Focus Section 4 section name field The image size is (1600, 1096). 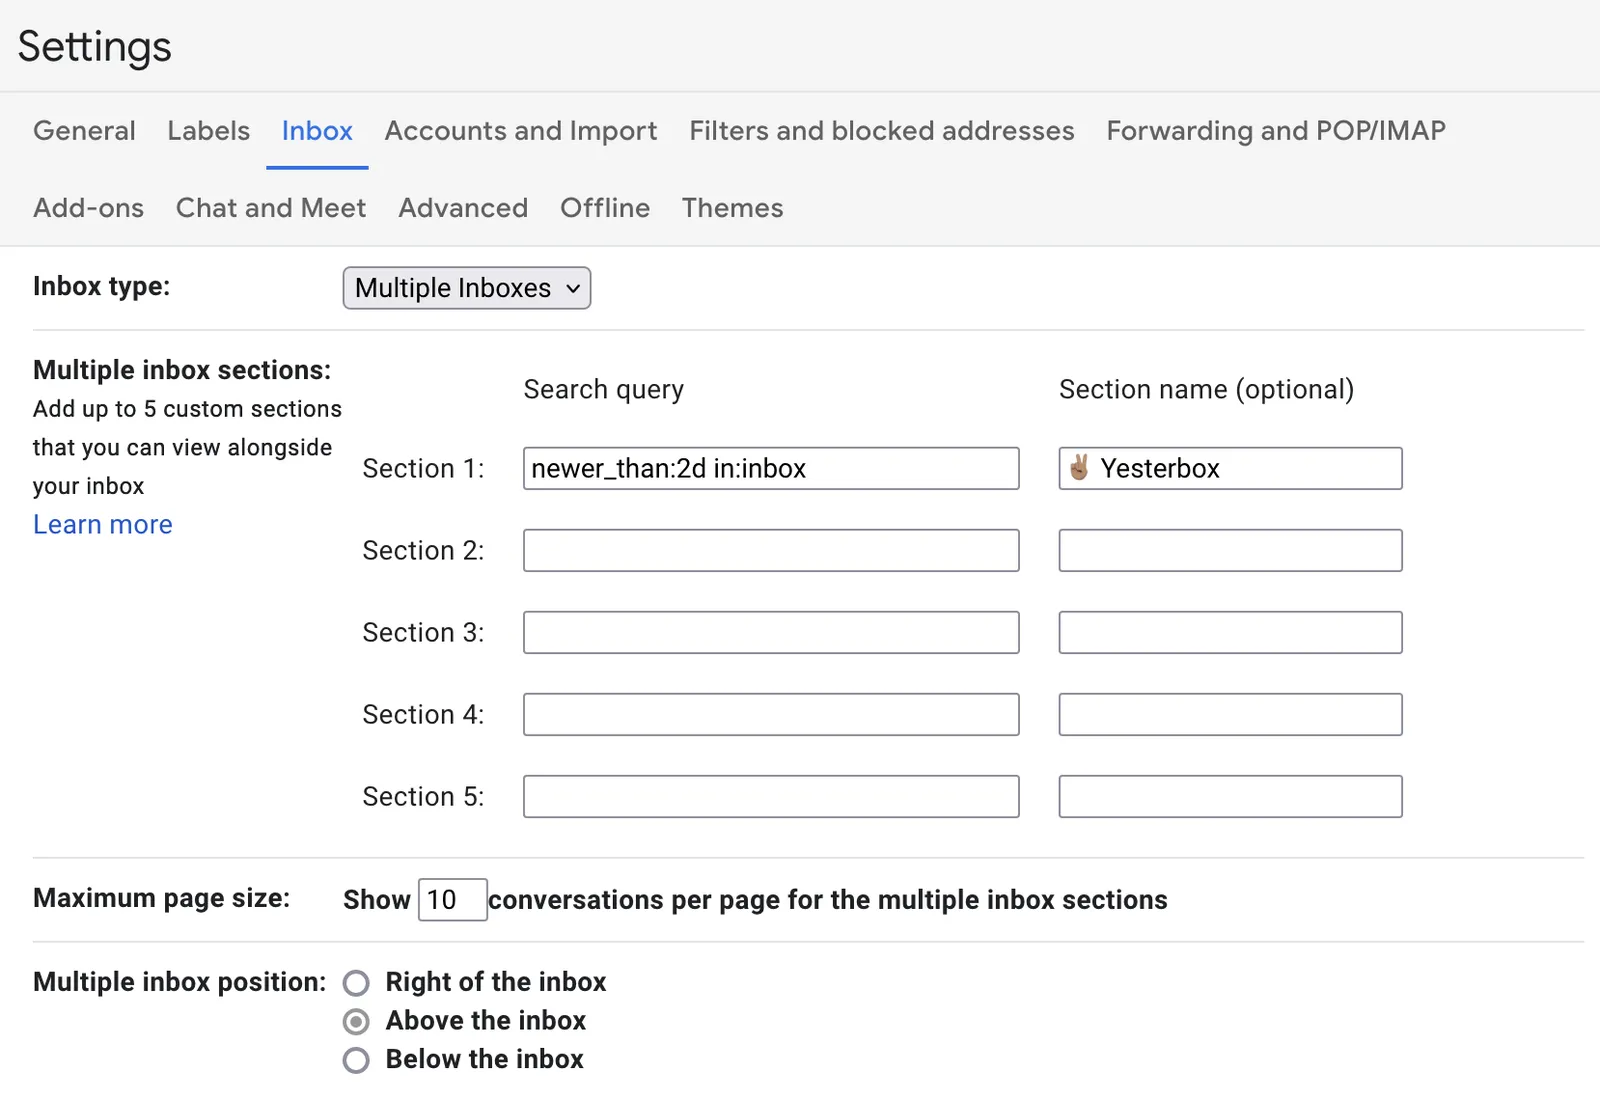click(1230, 714)
